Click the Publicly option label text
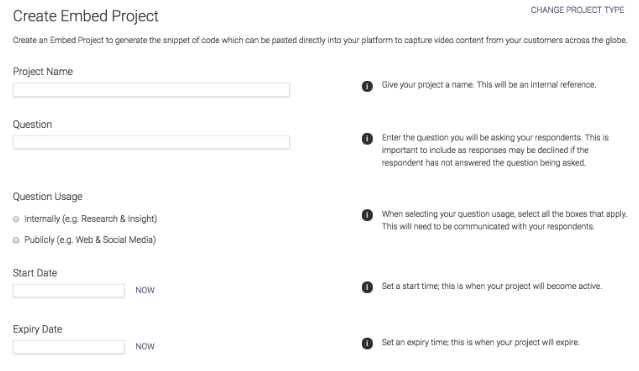Viewport: 639px width, 371px height. click(90, 240)
